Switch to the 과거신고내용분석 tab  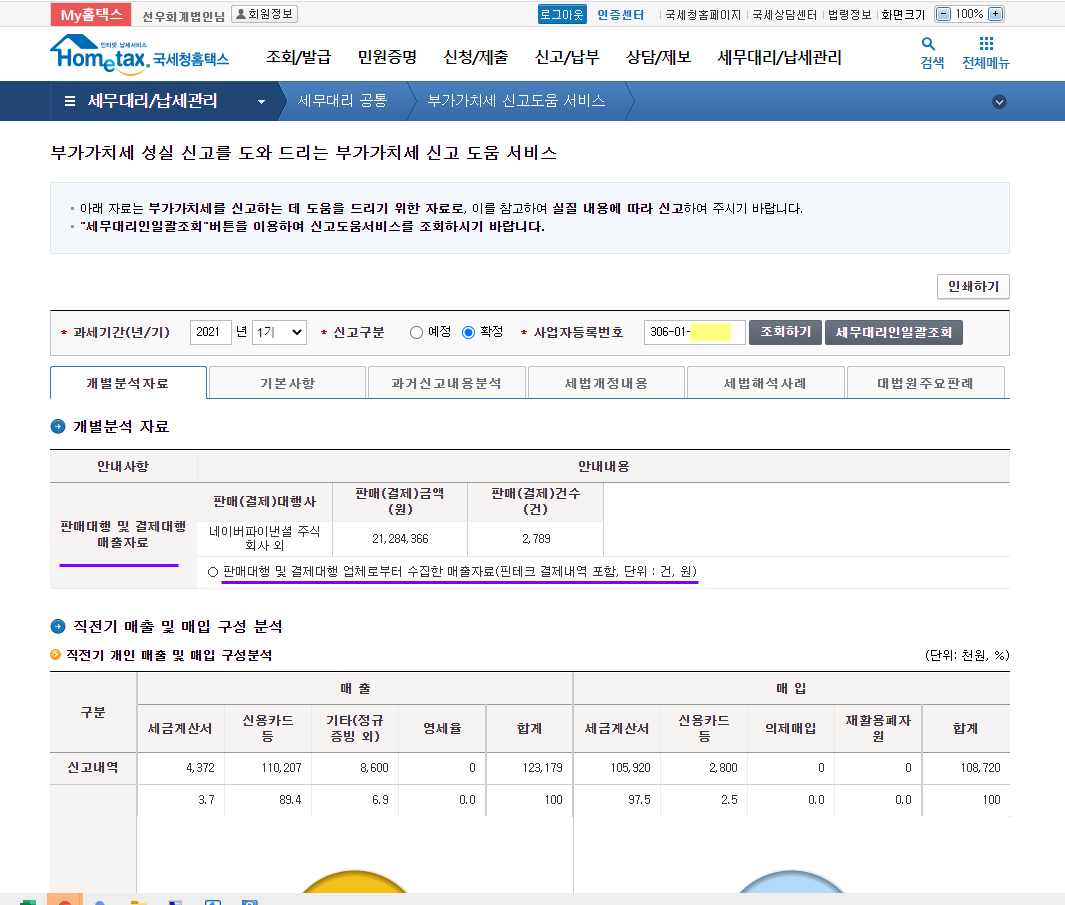coord(447,383)
